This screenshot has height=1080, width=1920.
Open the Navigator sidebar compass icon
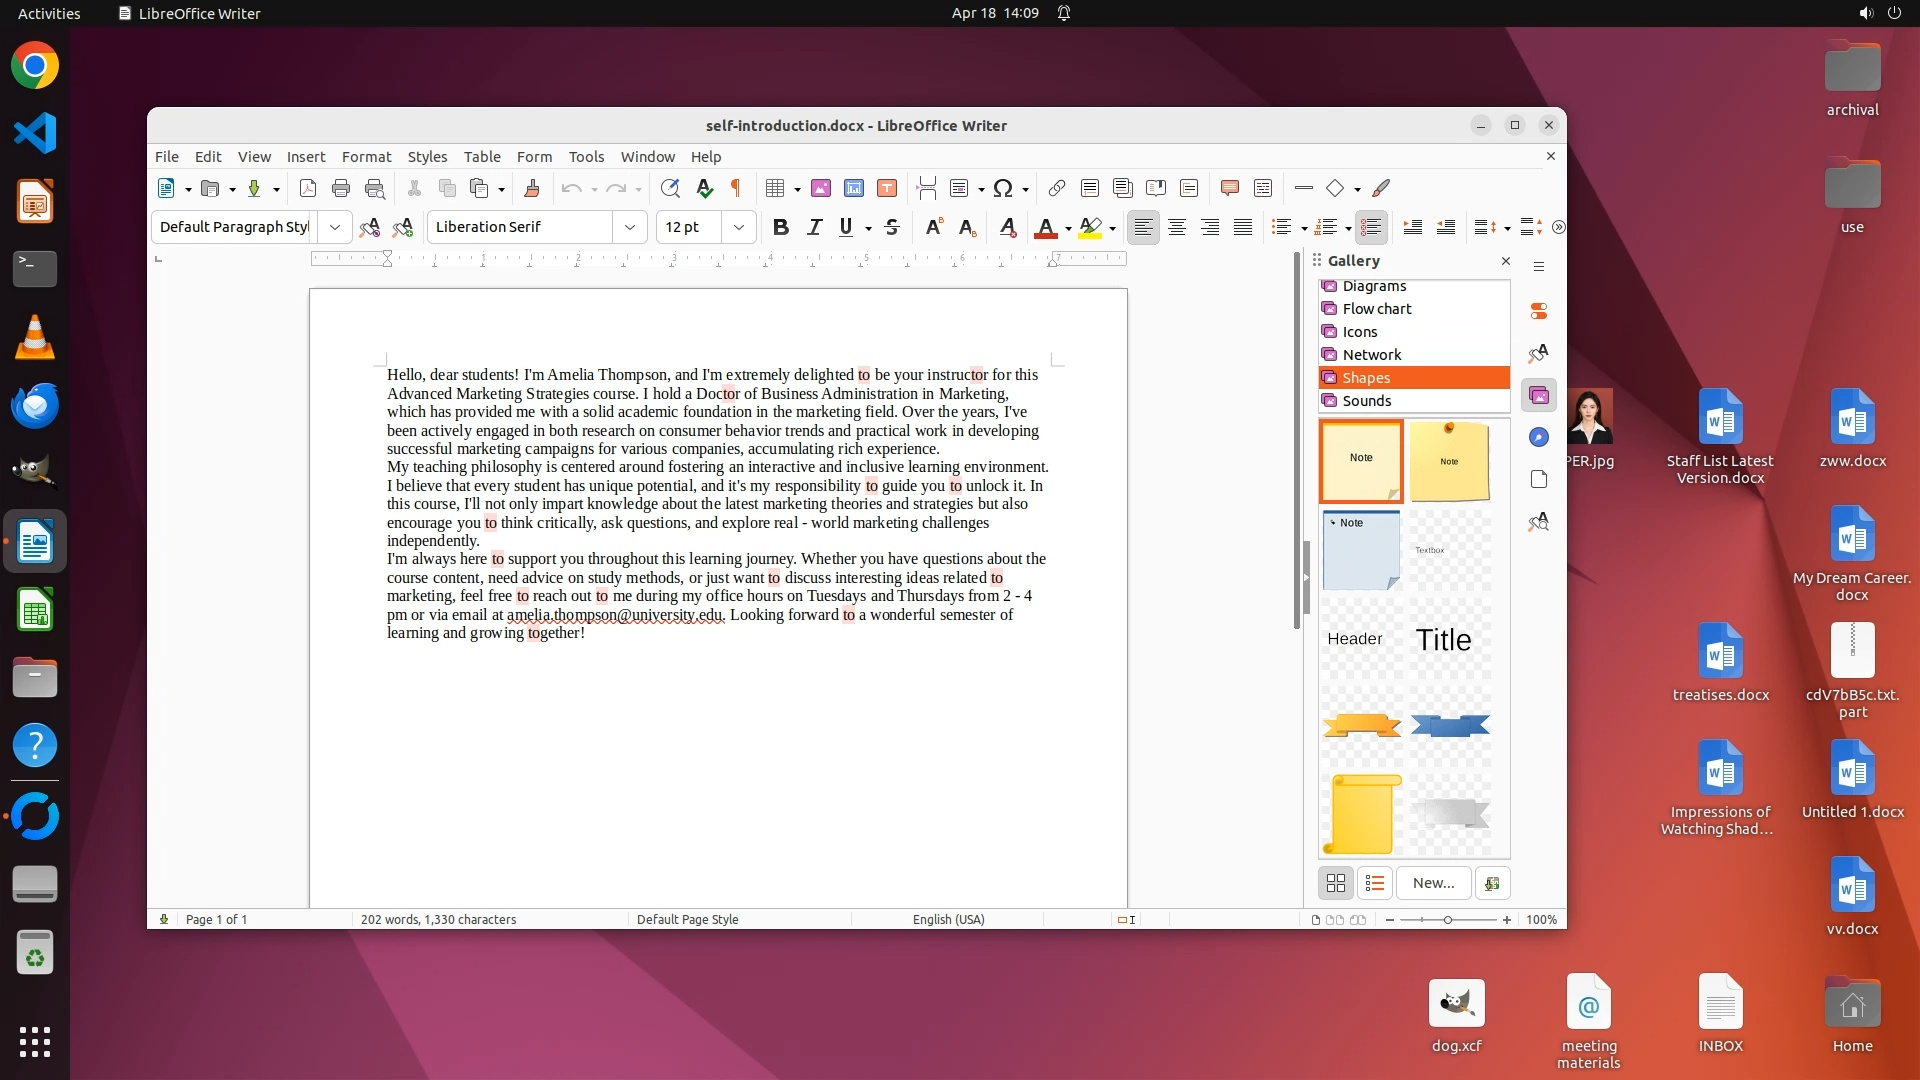pos(1539,437)
